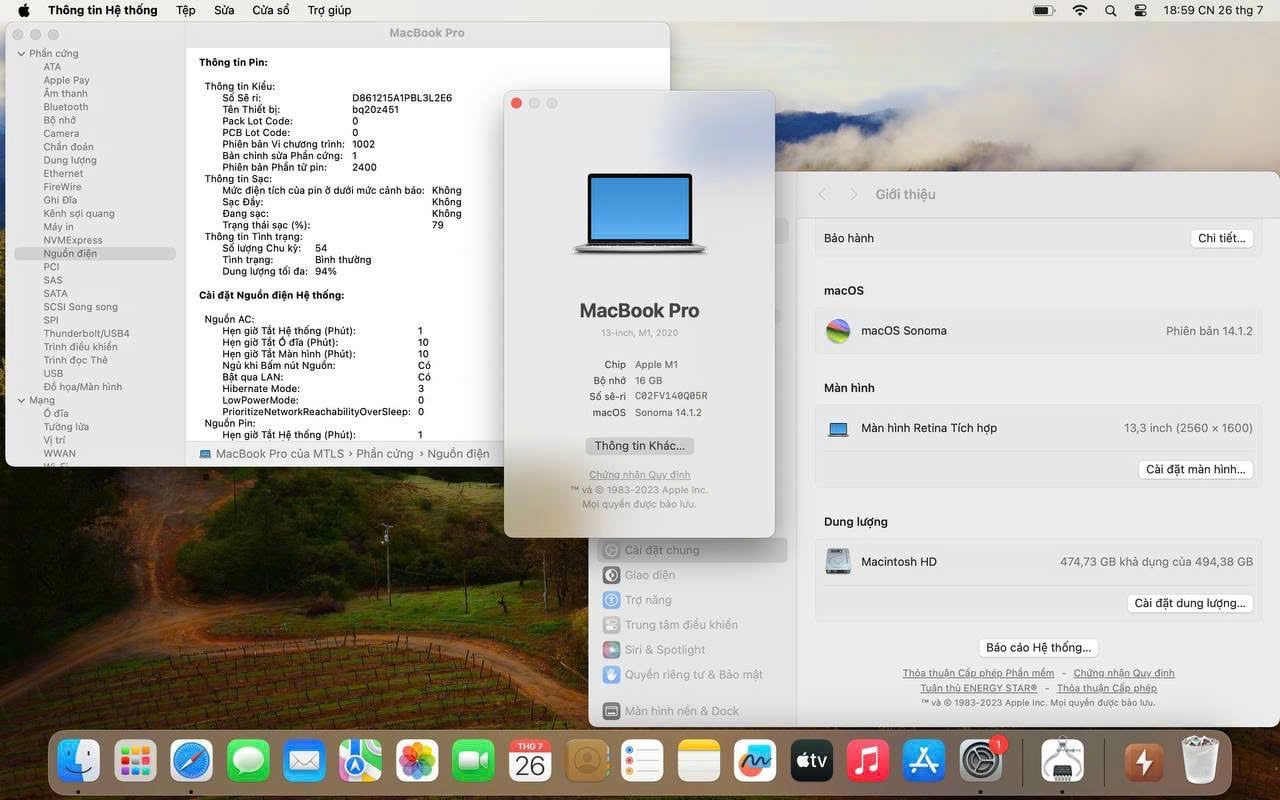
Task: Open the Calendar app in the Dock
Action: click(530, 761)
